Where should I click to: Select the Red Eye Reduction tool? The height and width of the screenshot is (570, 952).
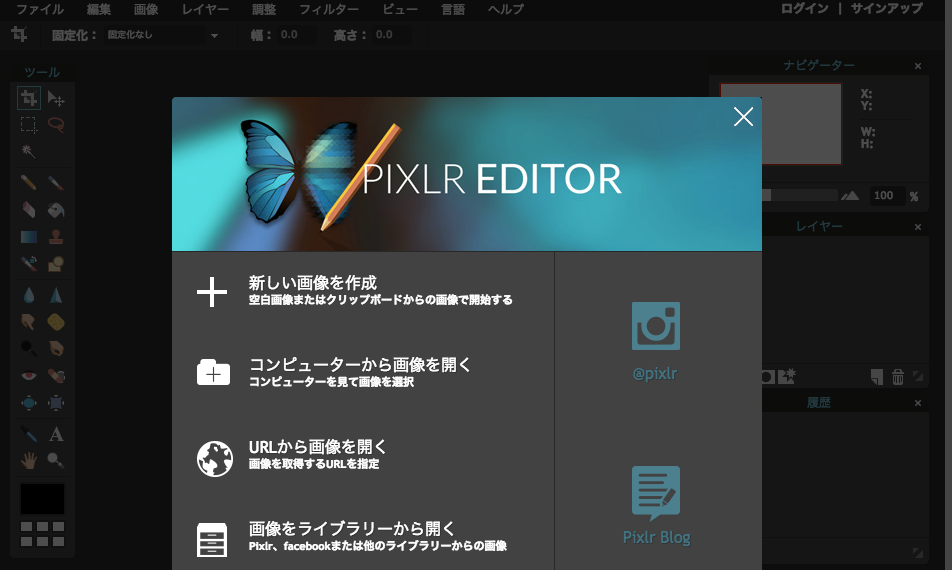tap(29, 375)
